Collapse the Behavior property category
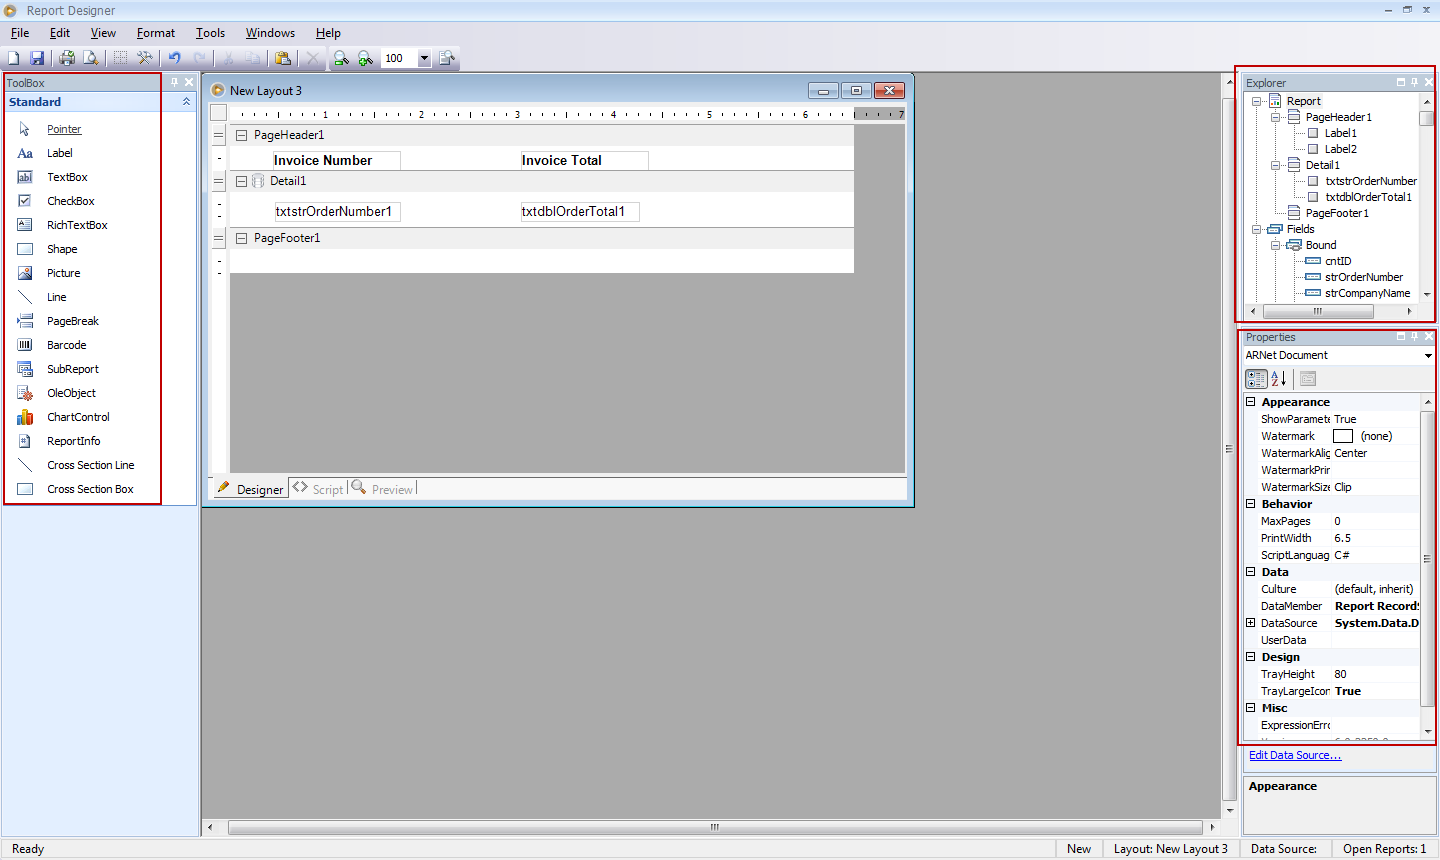This screenshot has height=860, width=1440. click(1250, 504)
